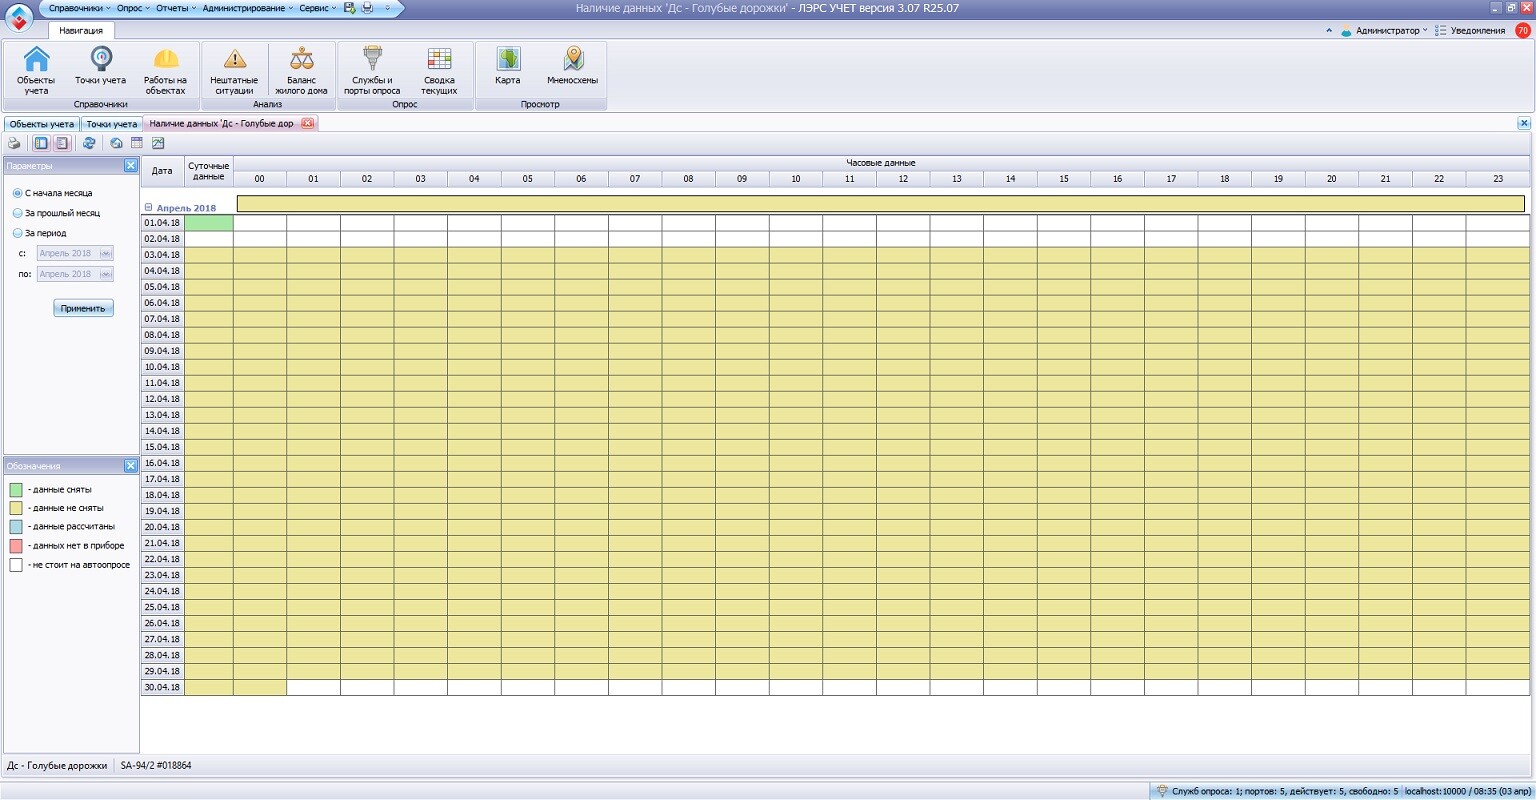
Task: Open Администратор user dropdown
Action: (x=1391, y=31)
